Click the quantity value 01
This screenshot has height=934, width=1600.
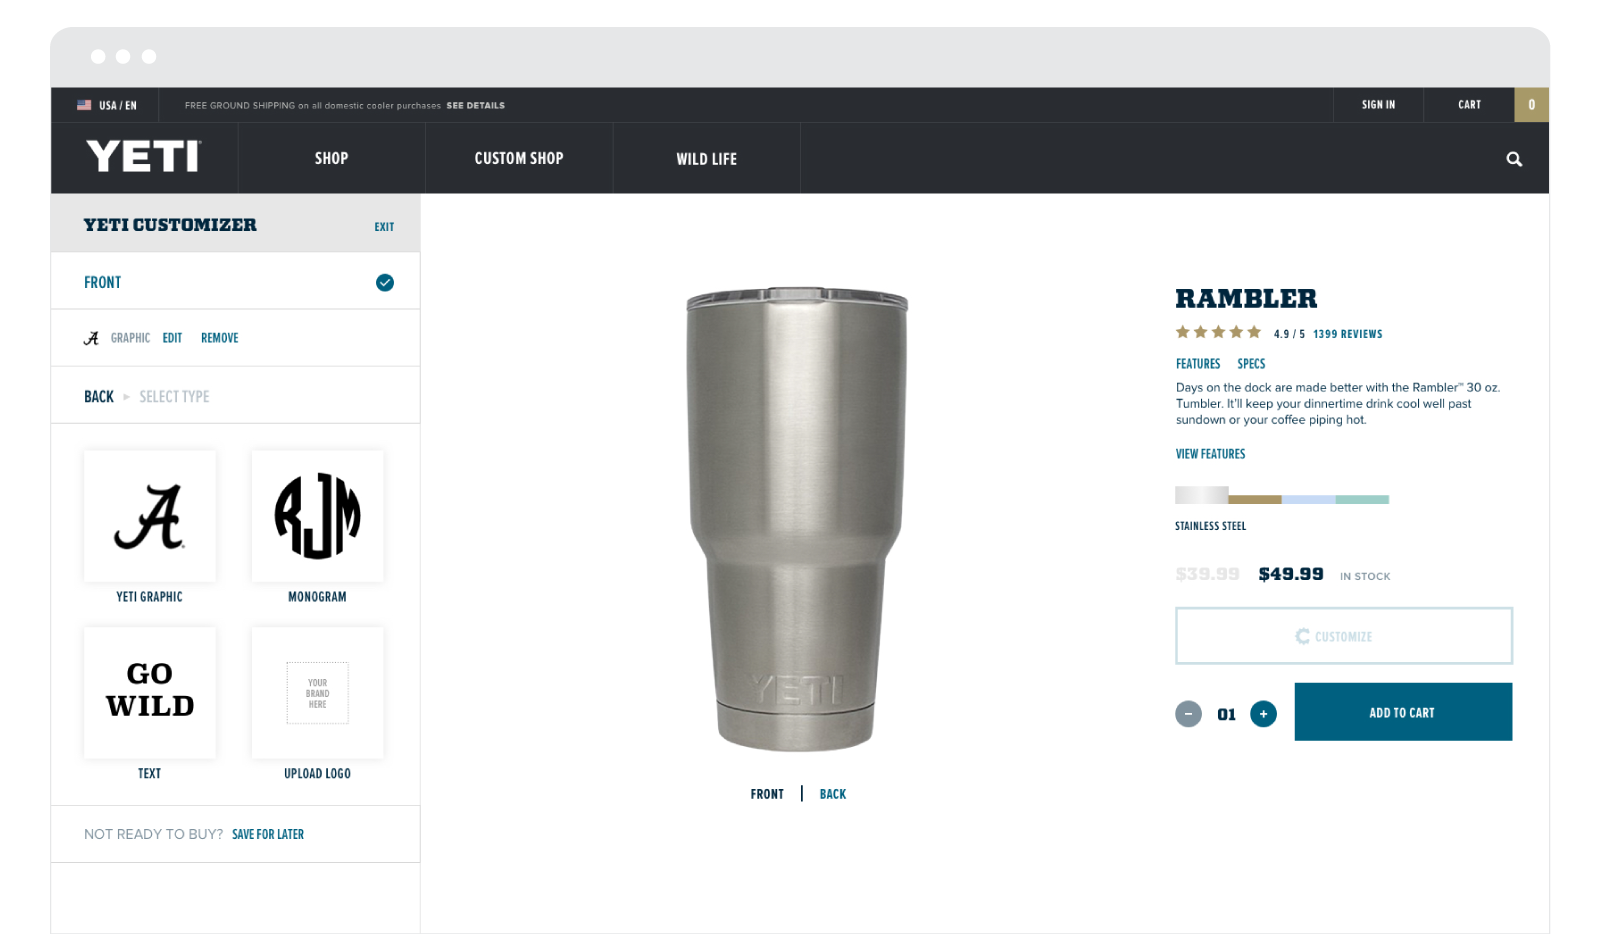point(1226,714)
